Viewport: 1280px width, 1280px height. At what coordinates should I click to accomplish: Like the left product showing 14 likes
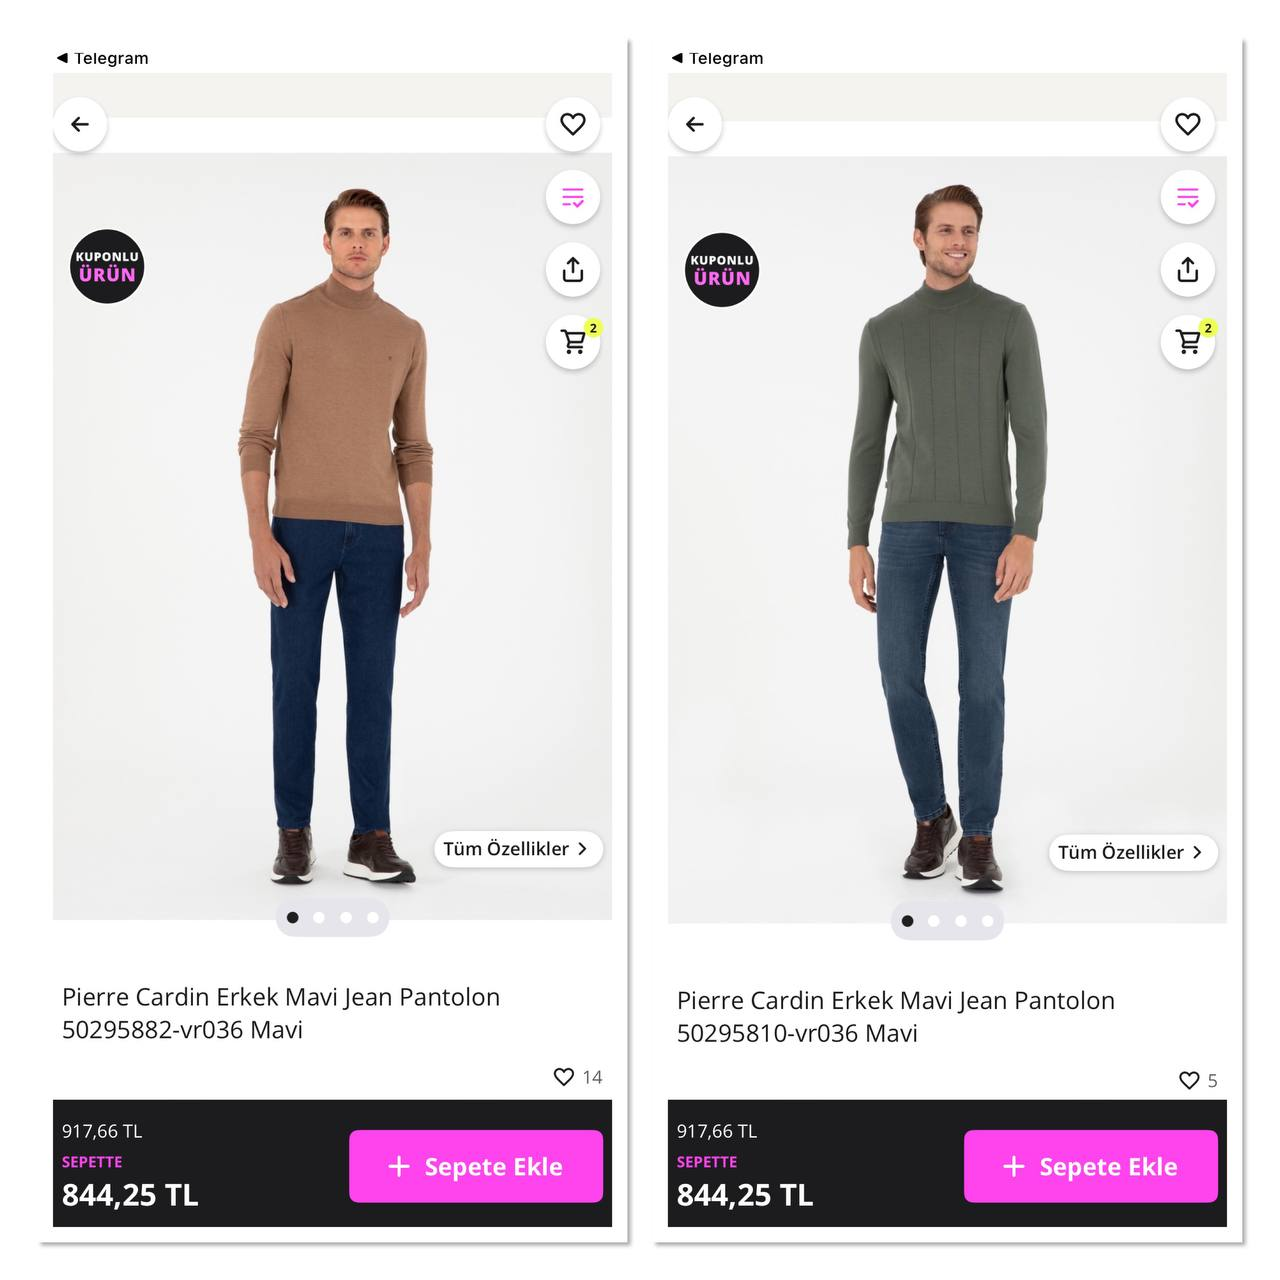(x=564, y=1077)
